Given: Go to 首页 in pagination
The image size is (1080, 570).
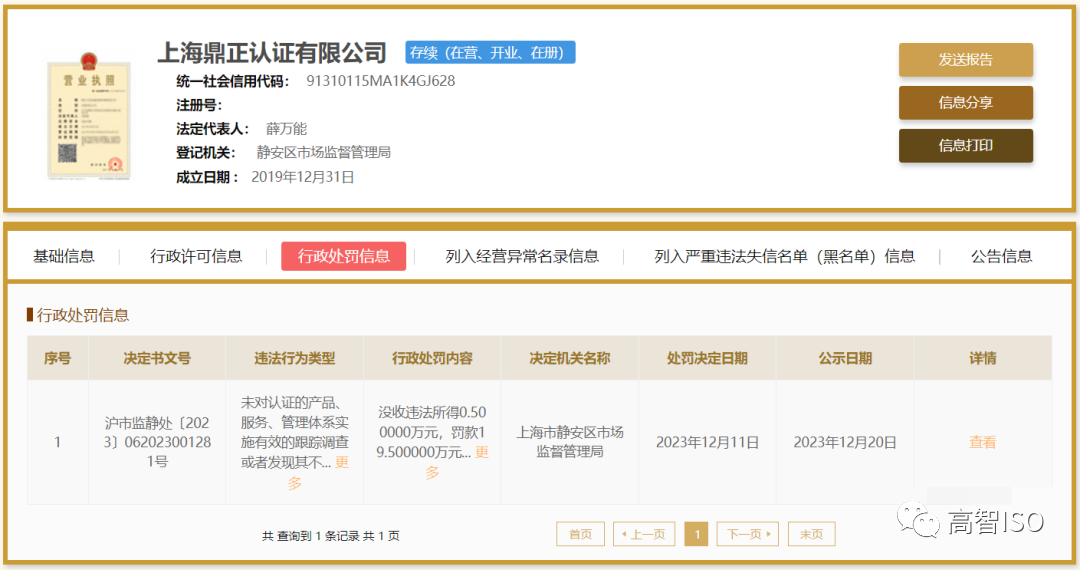Looking at the screenshot, I should [581, 534].
